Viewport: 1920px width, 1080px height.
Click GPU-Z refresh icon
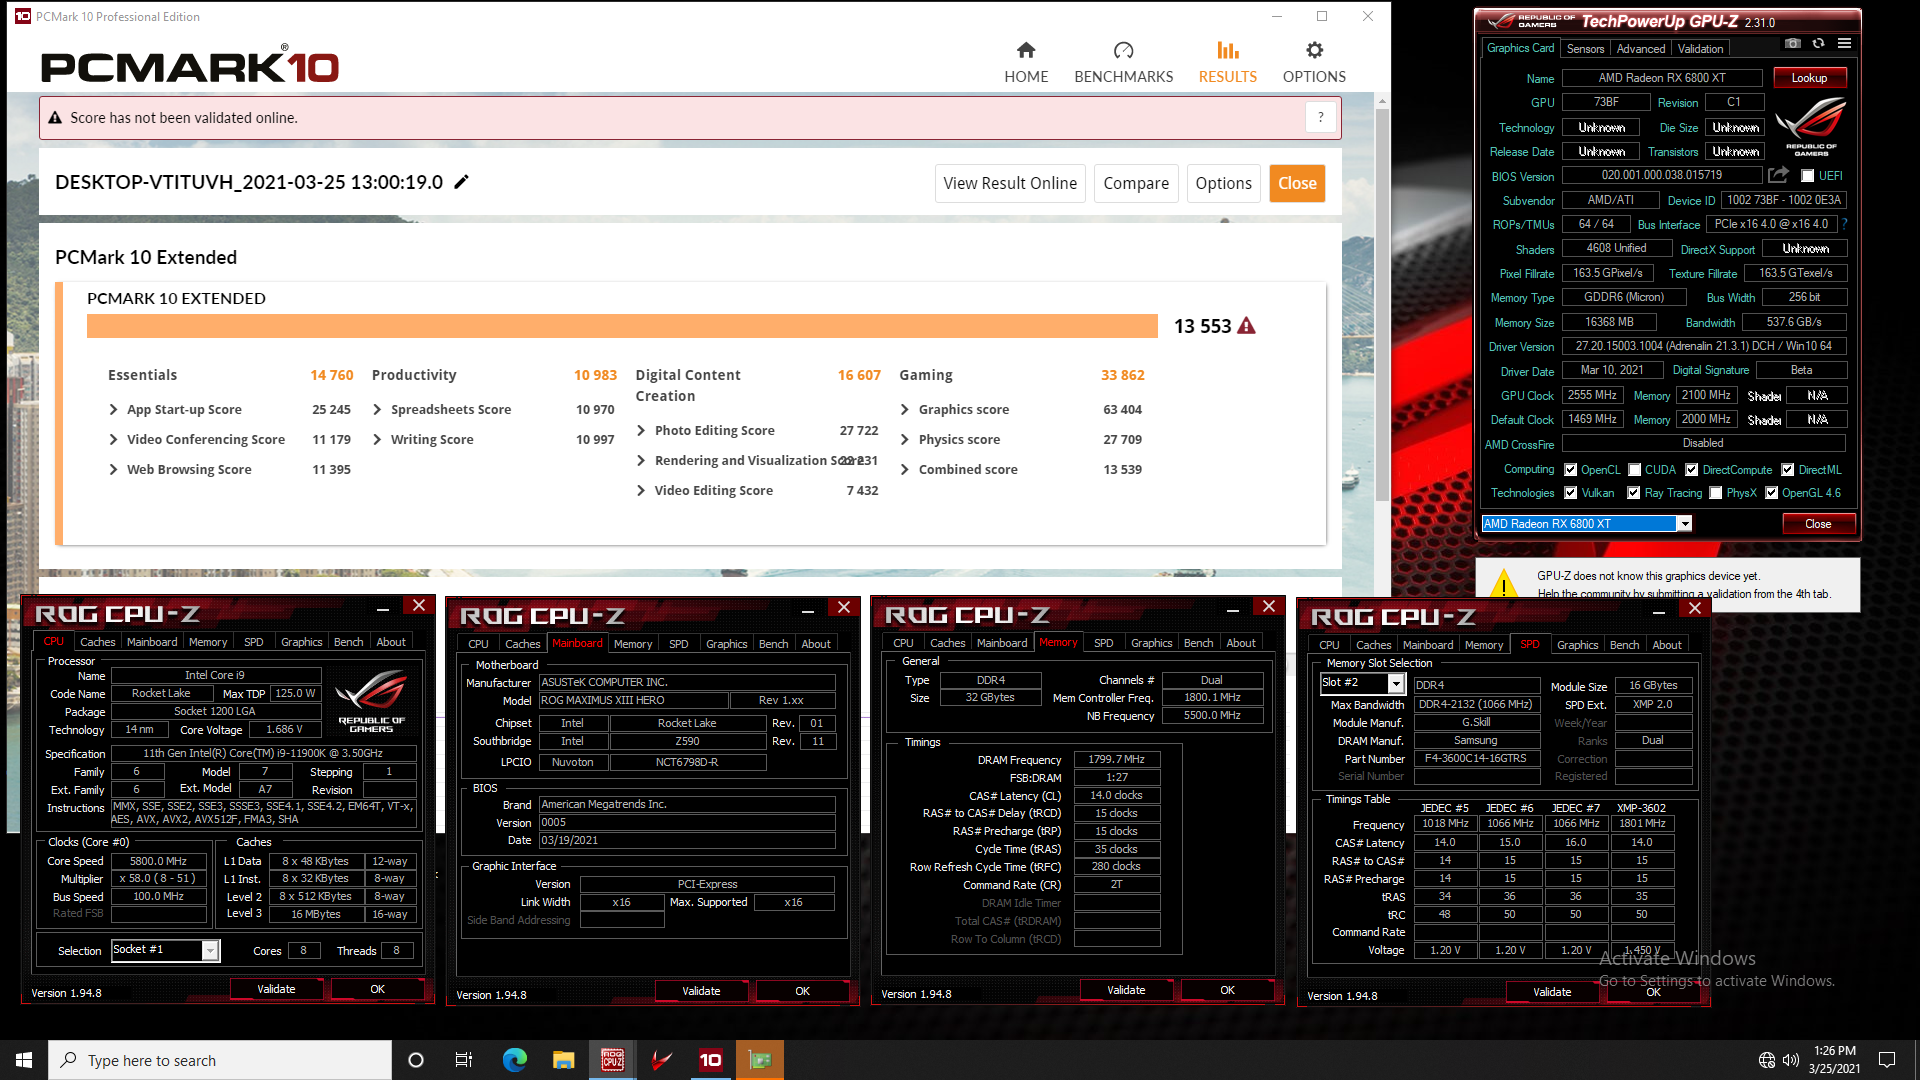click(1818, 44)
